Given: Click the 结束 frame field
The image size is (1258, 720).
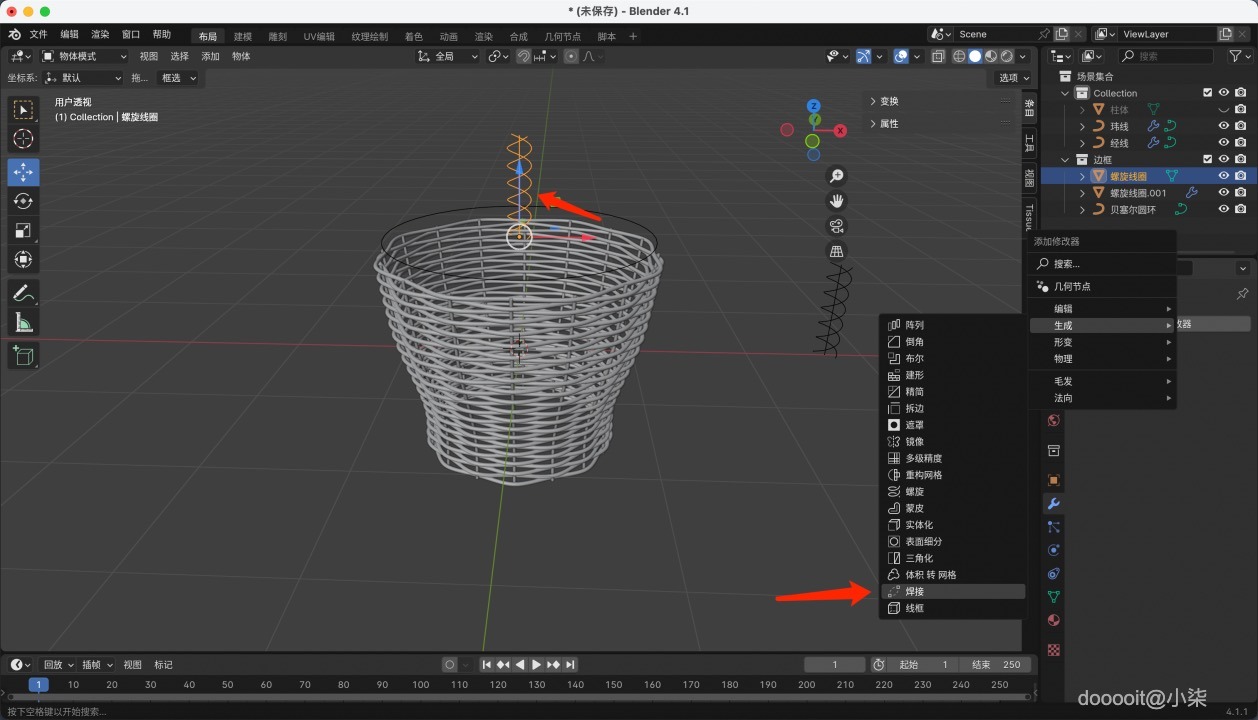Looking at the screenshot, I should click(995, 665).
